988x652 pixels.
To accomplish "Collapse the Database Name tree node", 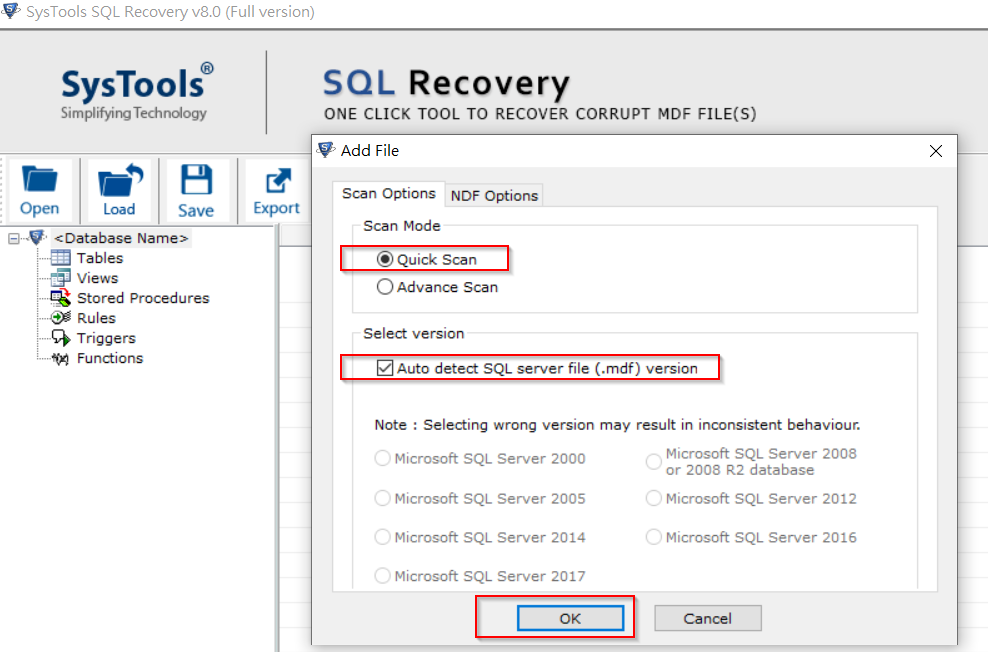I will click(13, 239).
